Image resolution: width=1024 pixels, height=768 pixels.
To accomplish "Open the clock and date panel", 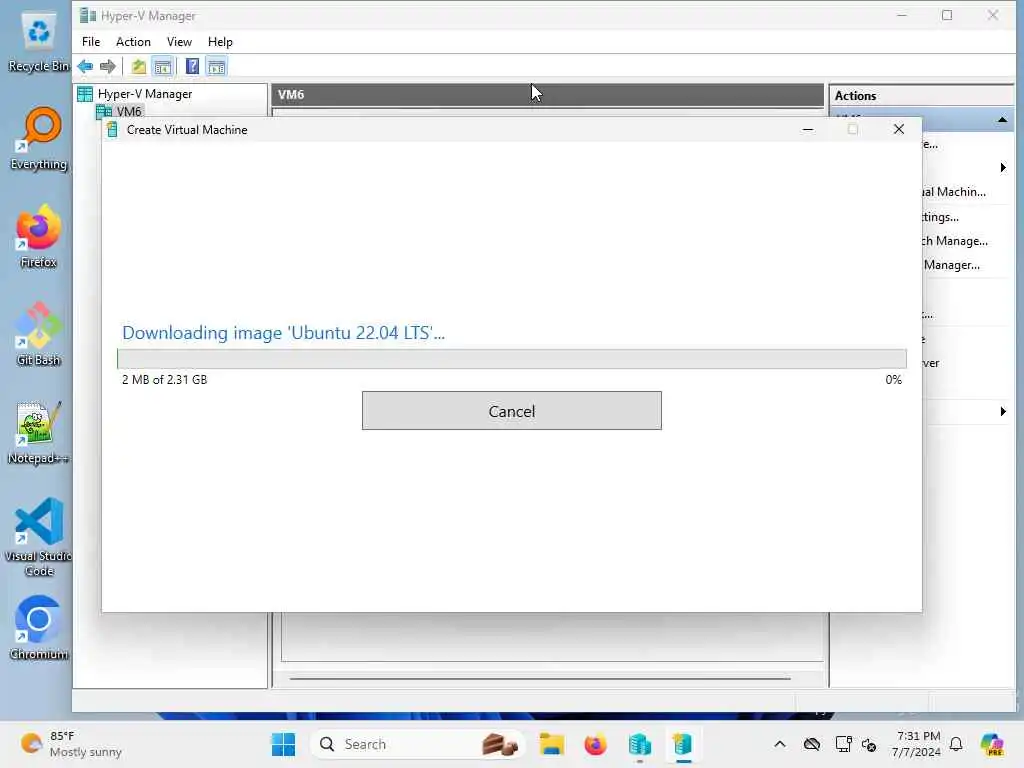I will click(x=916, y=744).
